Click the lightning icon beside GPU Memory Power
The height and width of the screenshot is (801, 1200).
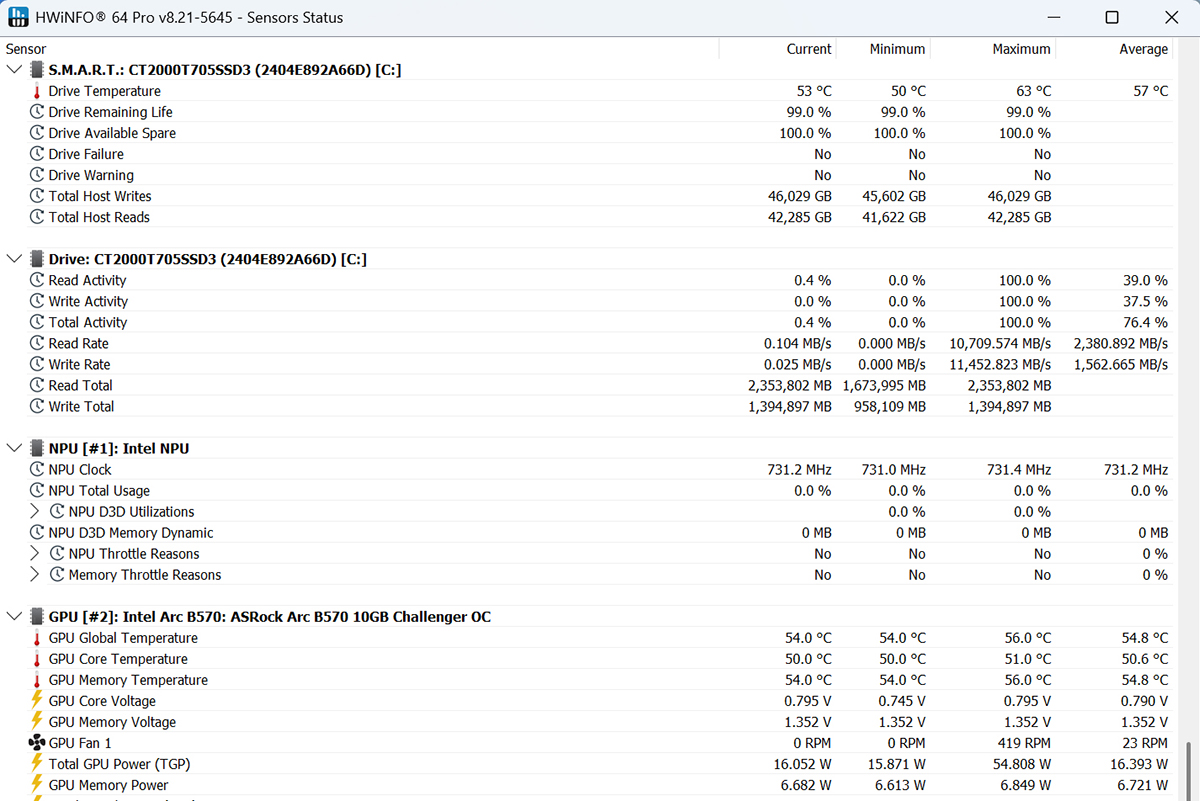(37, 785)
